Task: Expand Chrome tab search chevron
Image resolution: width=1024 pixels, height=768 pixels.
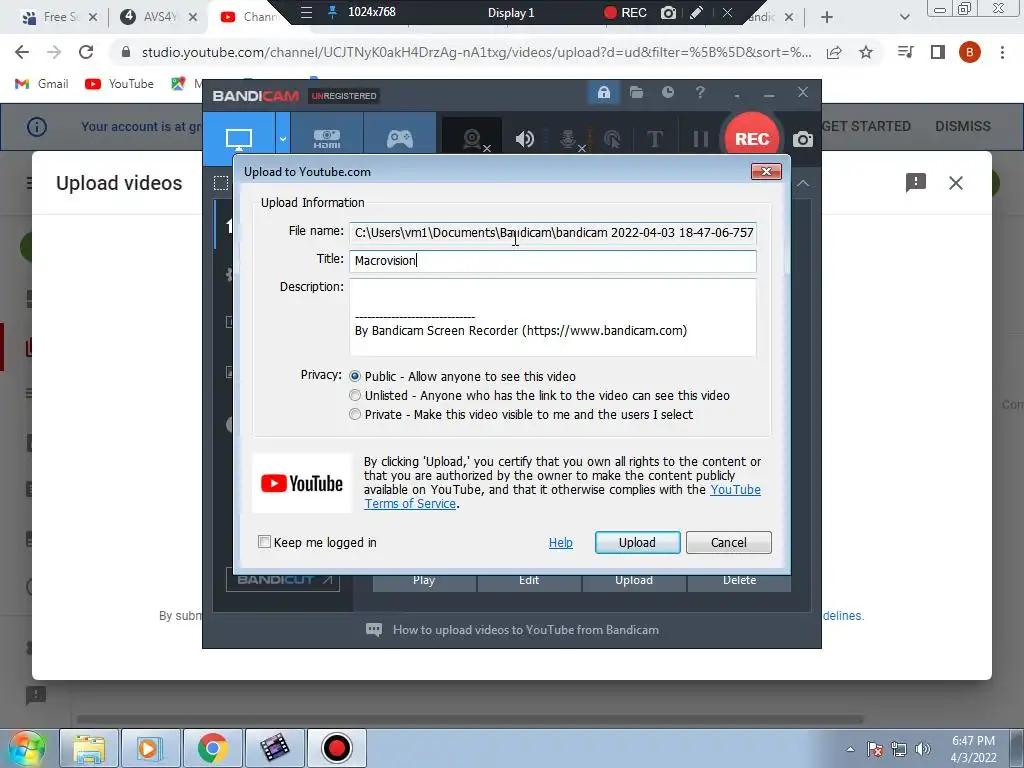Action: point(904,18)
